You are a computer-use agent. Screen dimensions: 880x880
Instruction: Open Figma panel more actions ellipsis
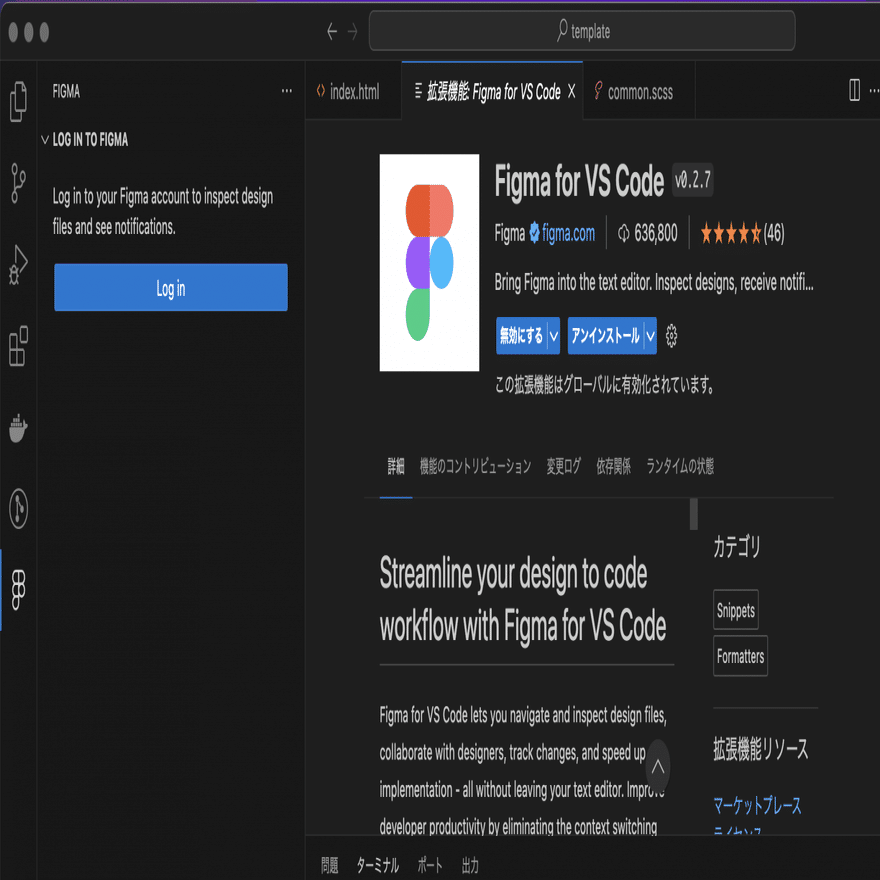pos(287,91)
